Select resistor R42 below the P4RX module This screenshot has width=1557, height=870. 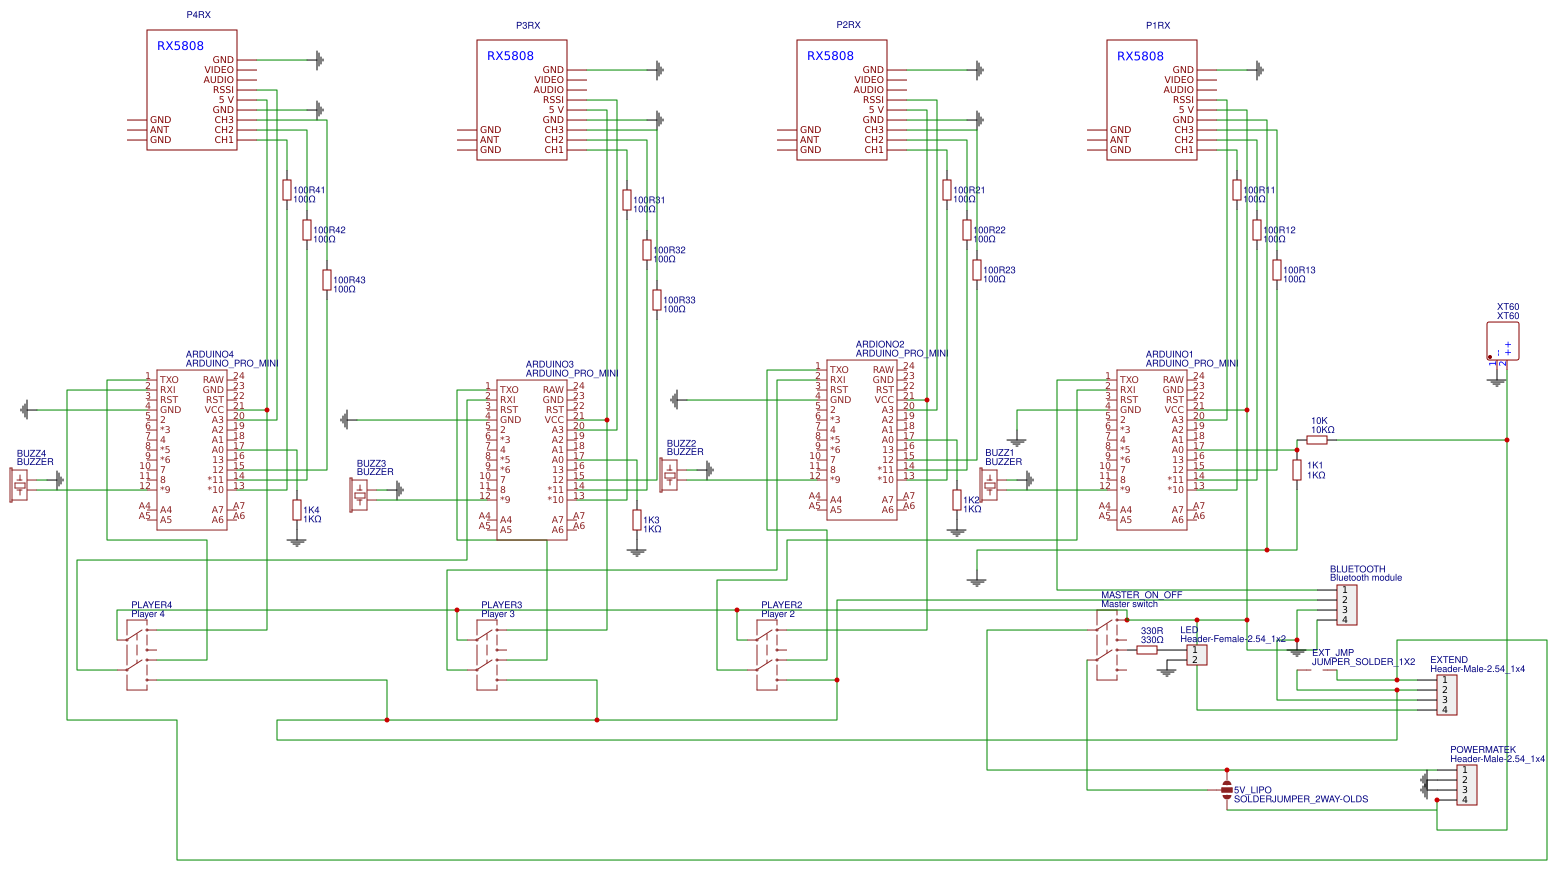click(306, 230)
